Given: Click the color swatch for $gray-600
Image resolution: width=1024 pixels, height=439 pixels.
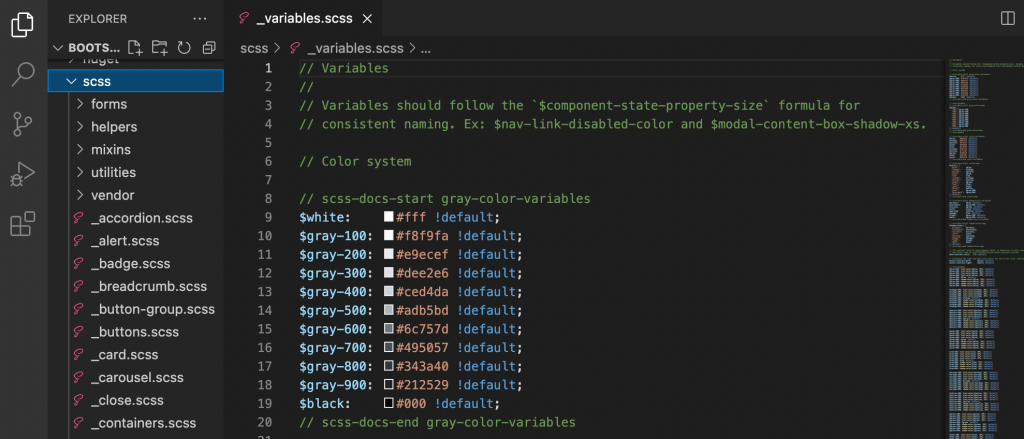Looking at the screenshot, I should click(388, 327).
